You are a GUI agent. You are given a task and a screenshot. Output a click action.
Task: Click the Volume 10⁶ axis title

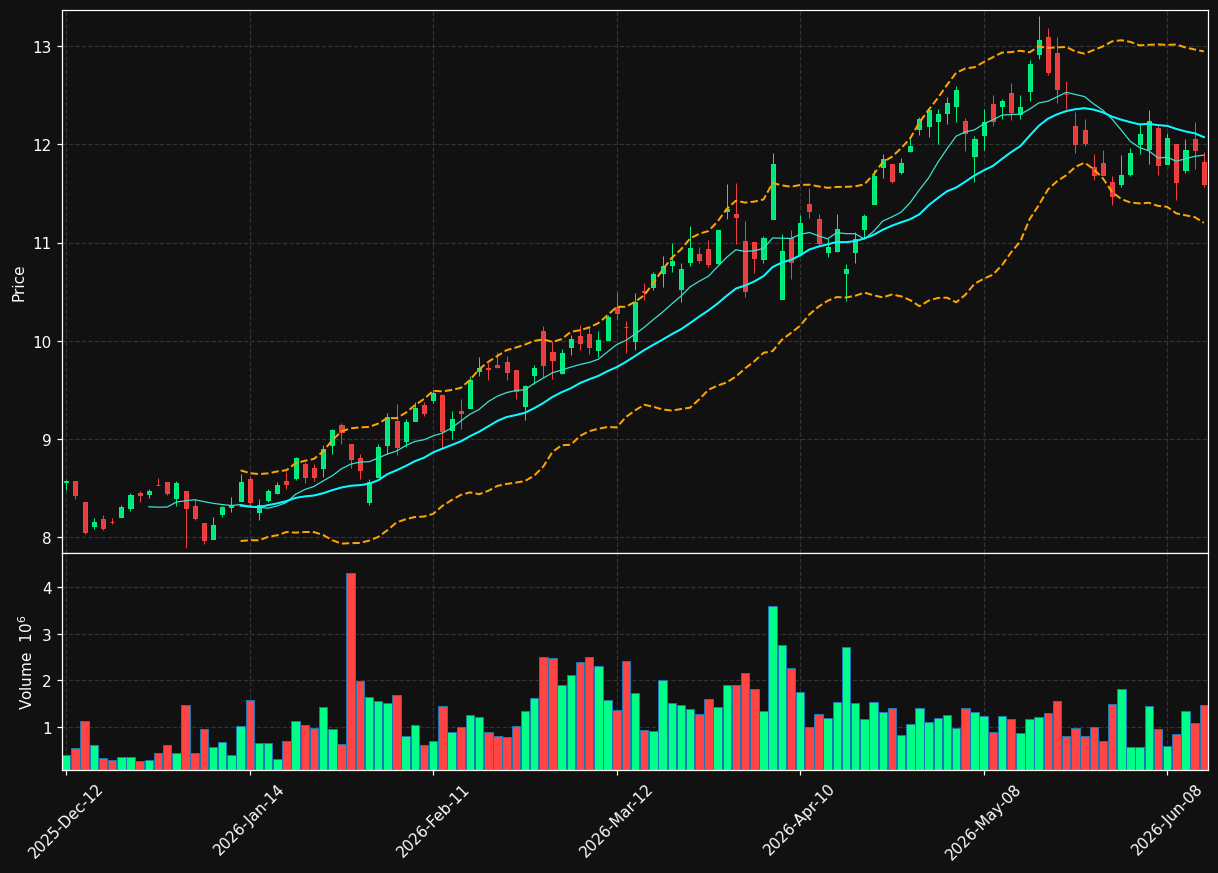(x=24, y=662)
